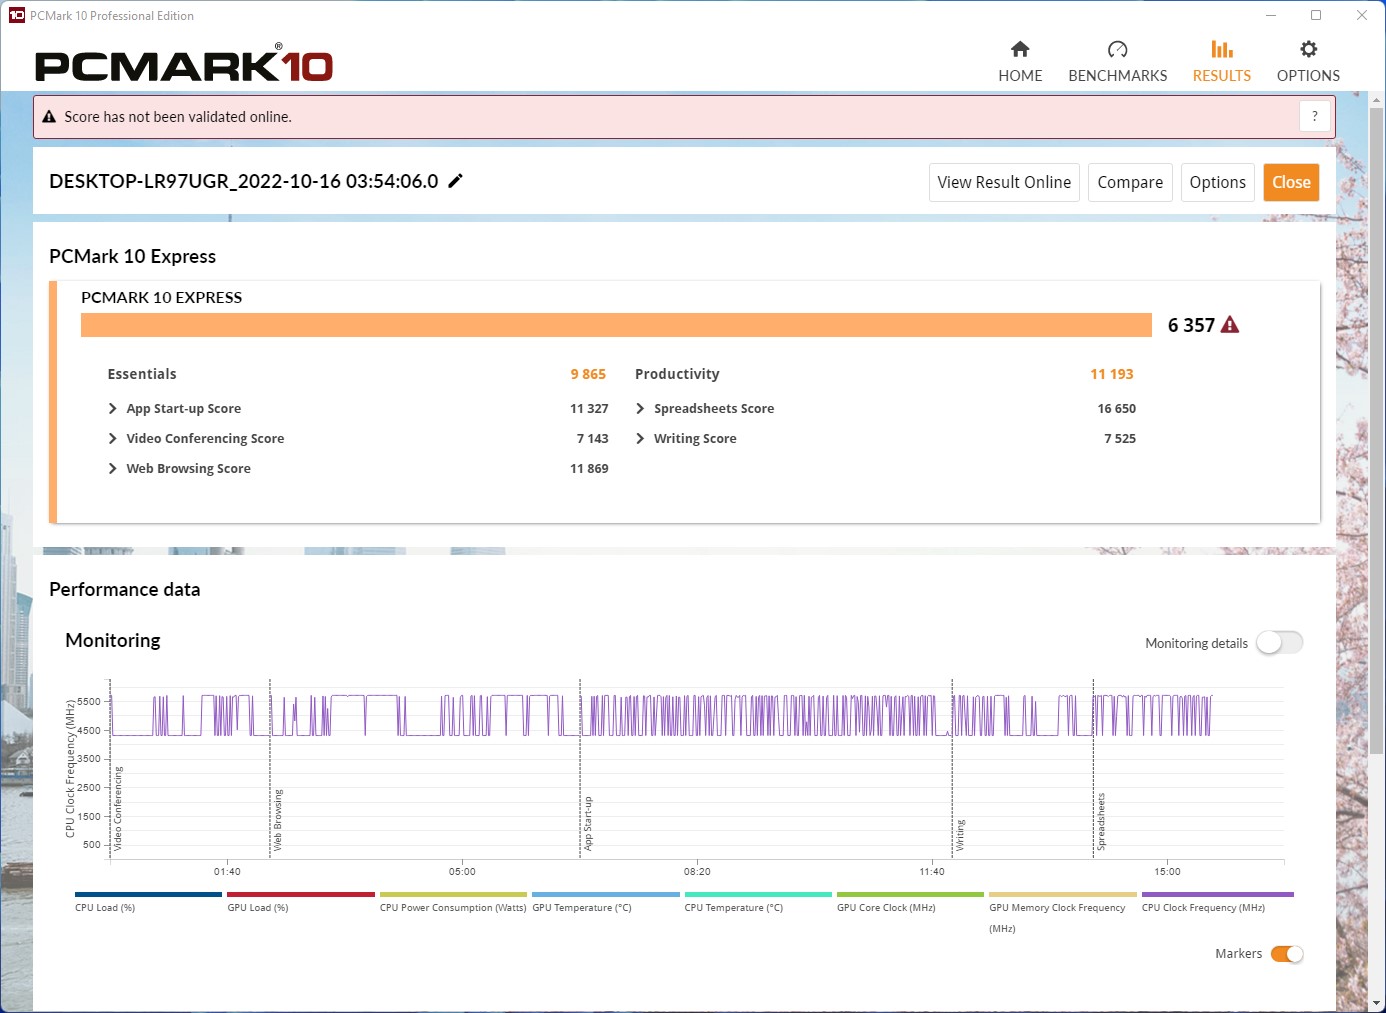This screenshot has height=1013, width=1386.
Task: Click the red warning triangle beside score 6 357
Action: pos(1230,325)
